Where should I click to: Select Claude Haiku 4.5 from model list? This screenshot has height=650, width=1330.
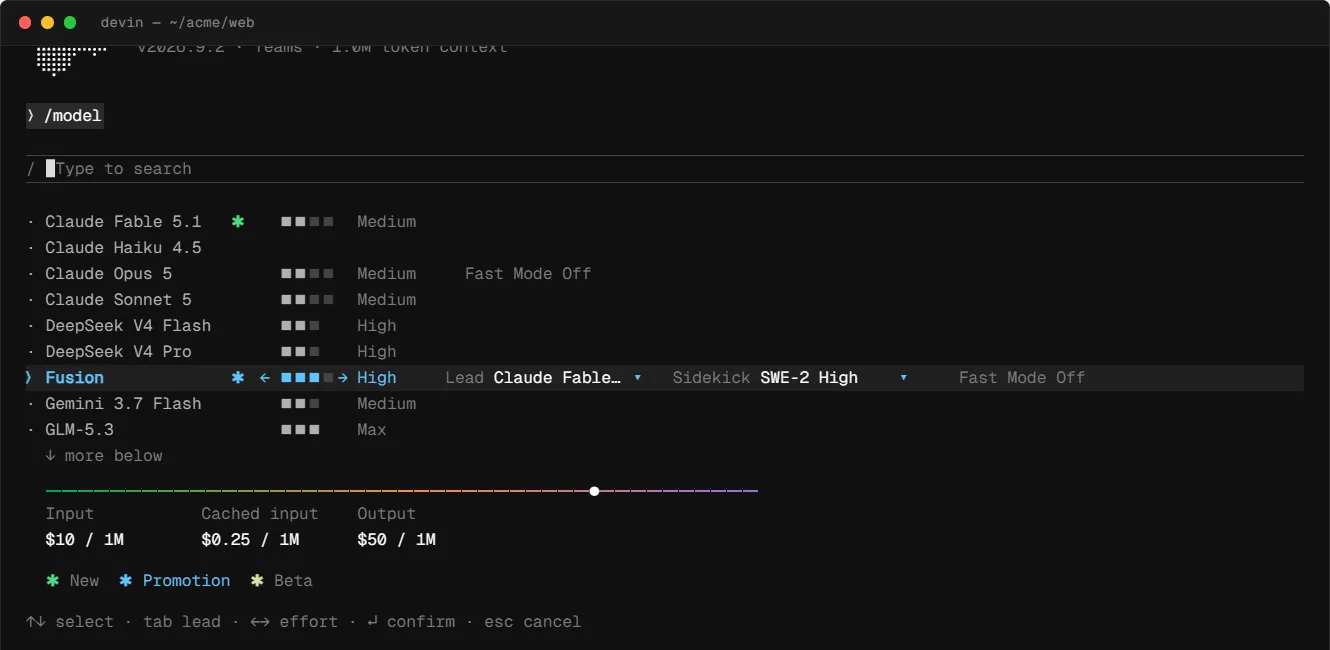click(123, 247)
